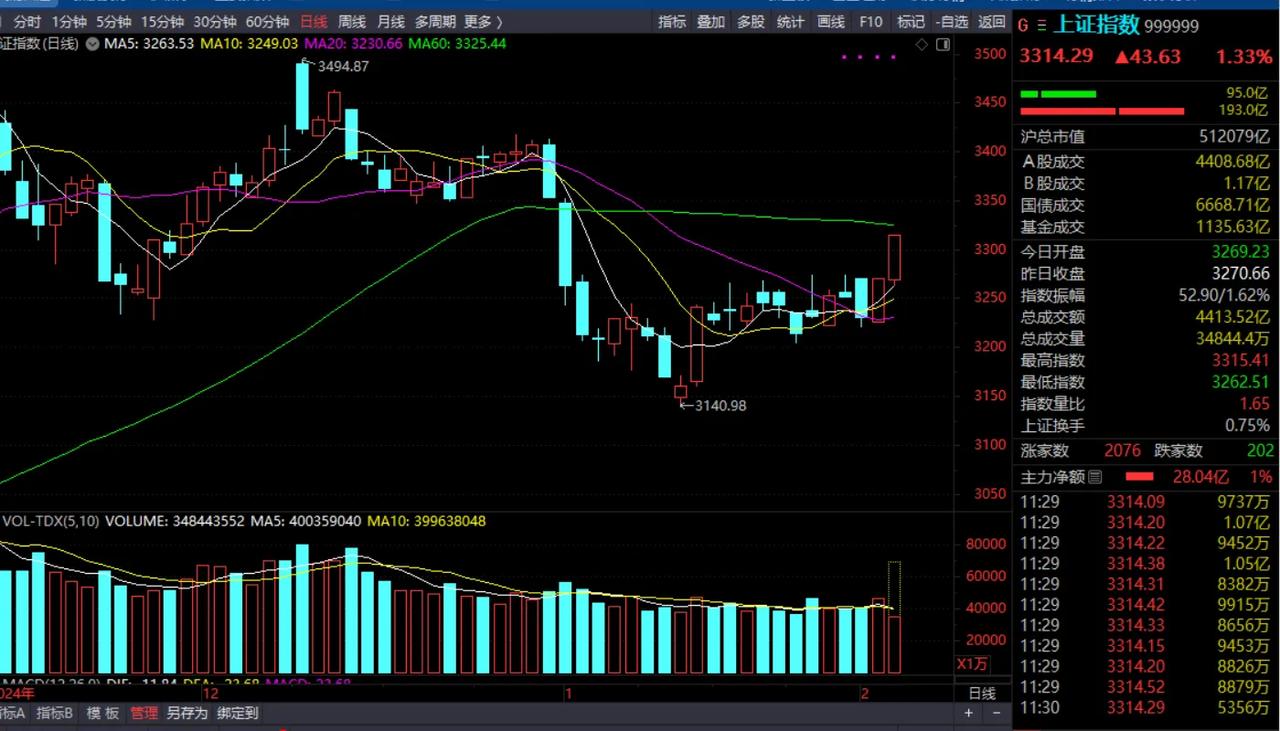Click the 指数振幅 52.90/1.62% row
The height and width of the screenshot is (731, 1280).
[x=1145, y=295]
